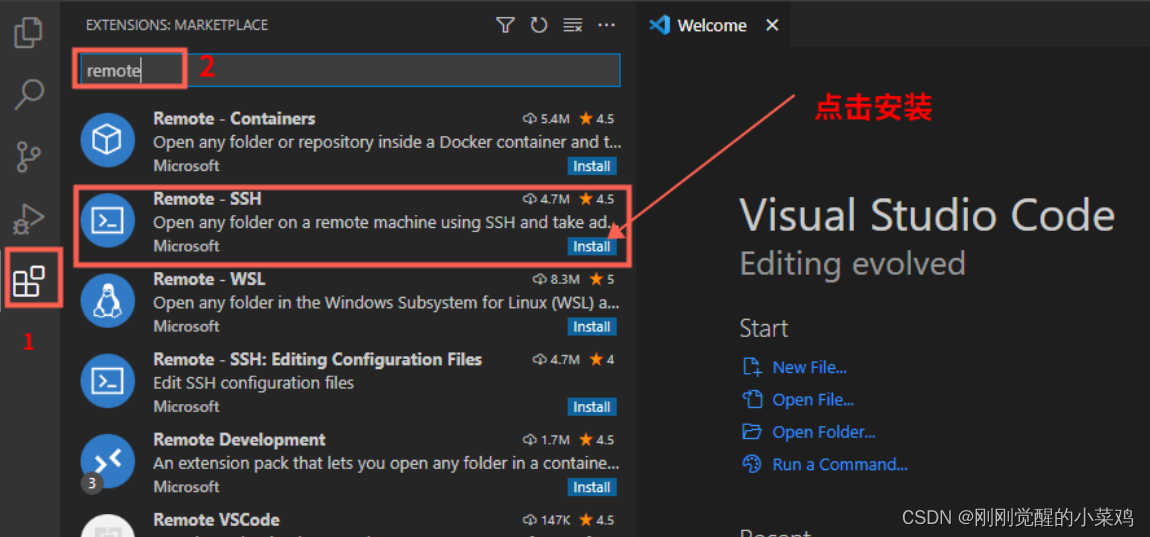Open the Source Control view
The width and height of the screenshot is (1150, 537).
pos(29,156)
